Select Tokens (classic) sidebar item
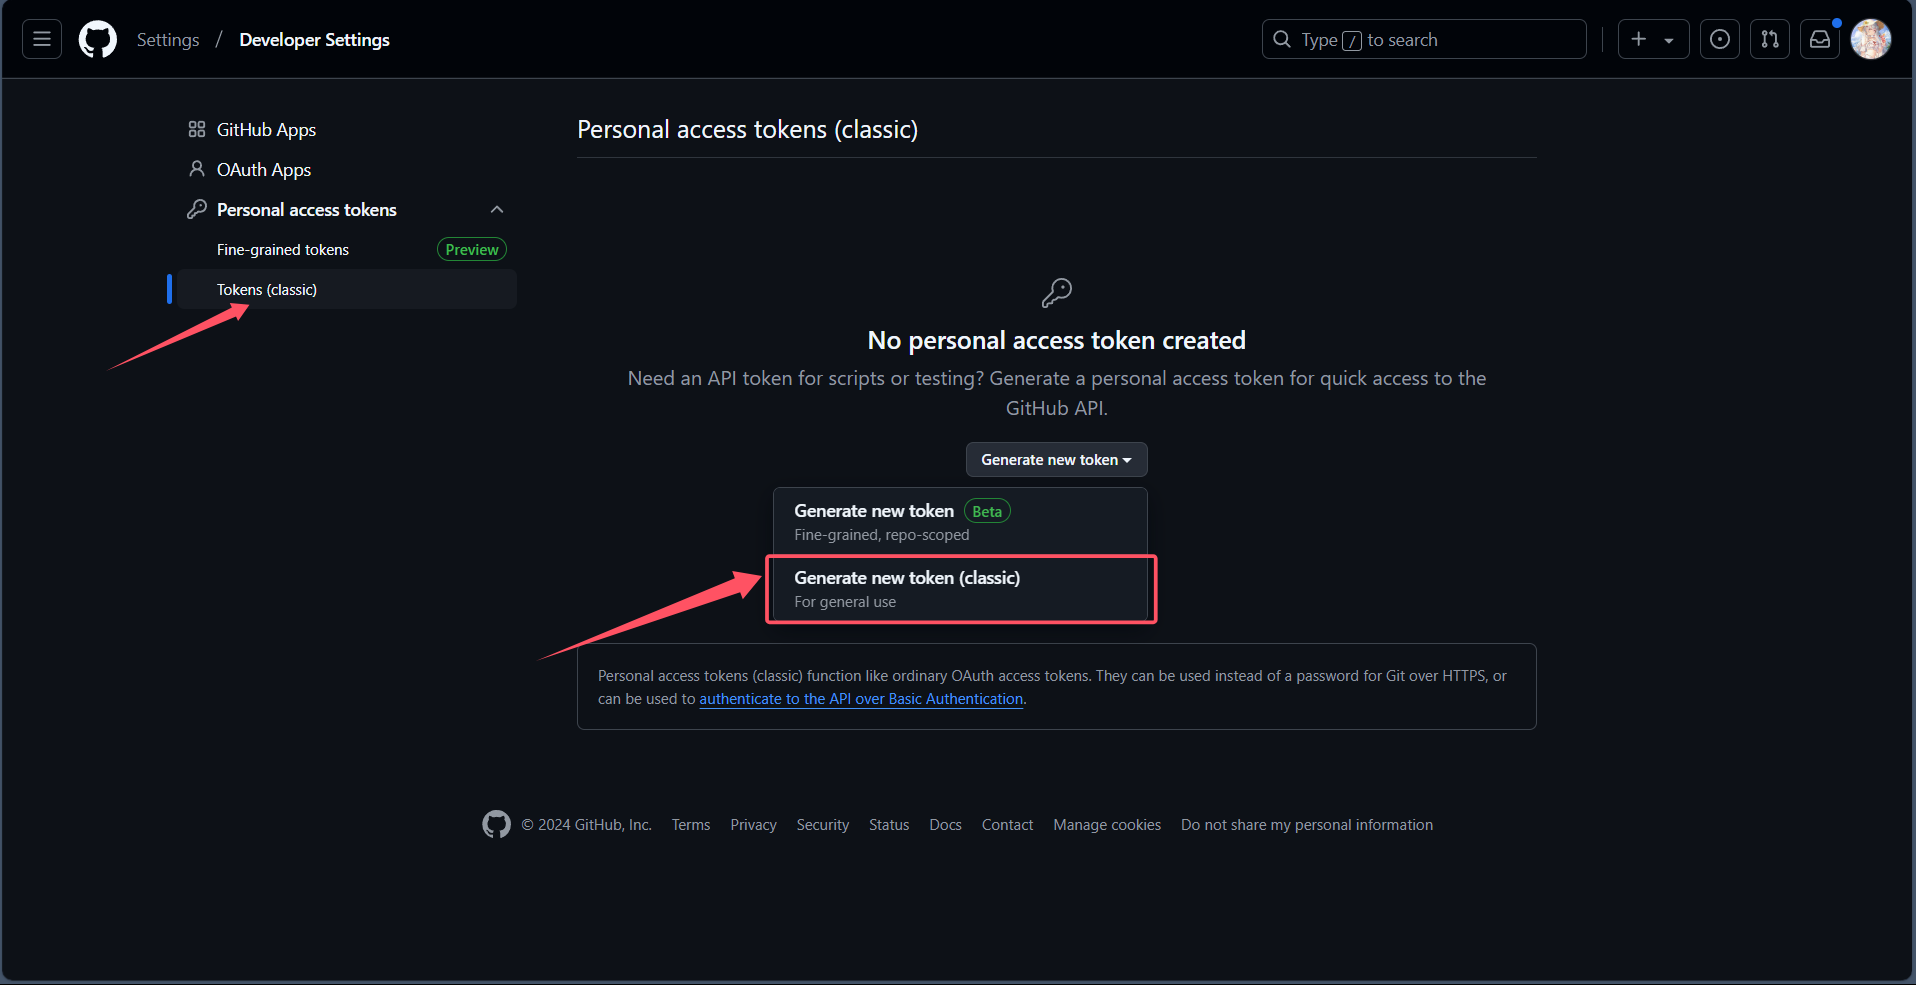Screen dimensions: 1916x985 (346, 289)
